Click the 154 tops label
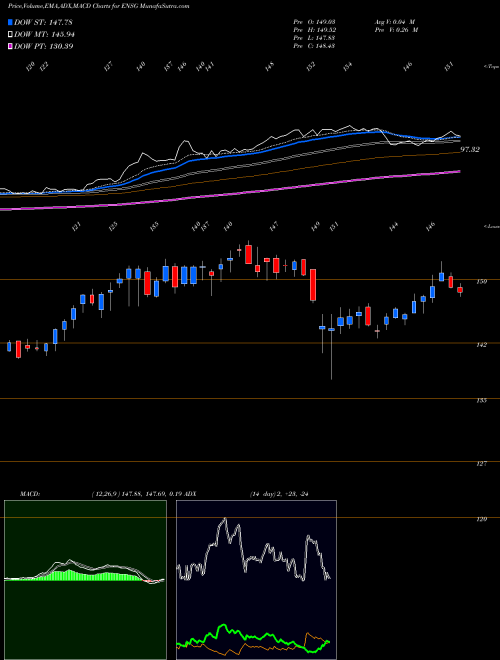The height and width of the screenshot is (660, 500). coord(348,67)
